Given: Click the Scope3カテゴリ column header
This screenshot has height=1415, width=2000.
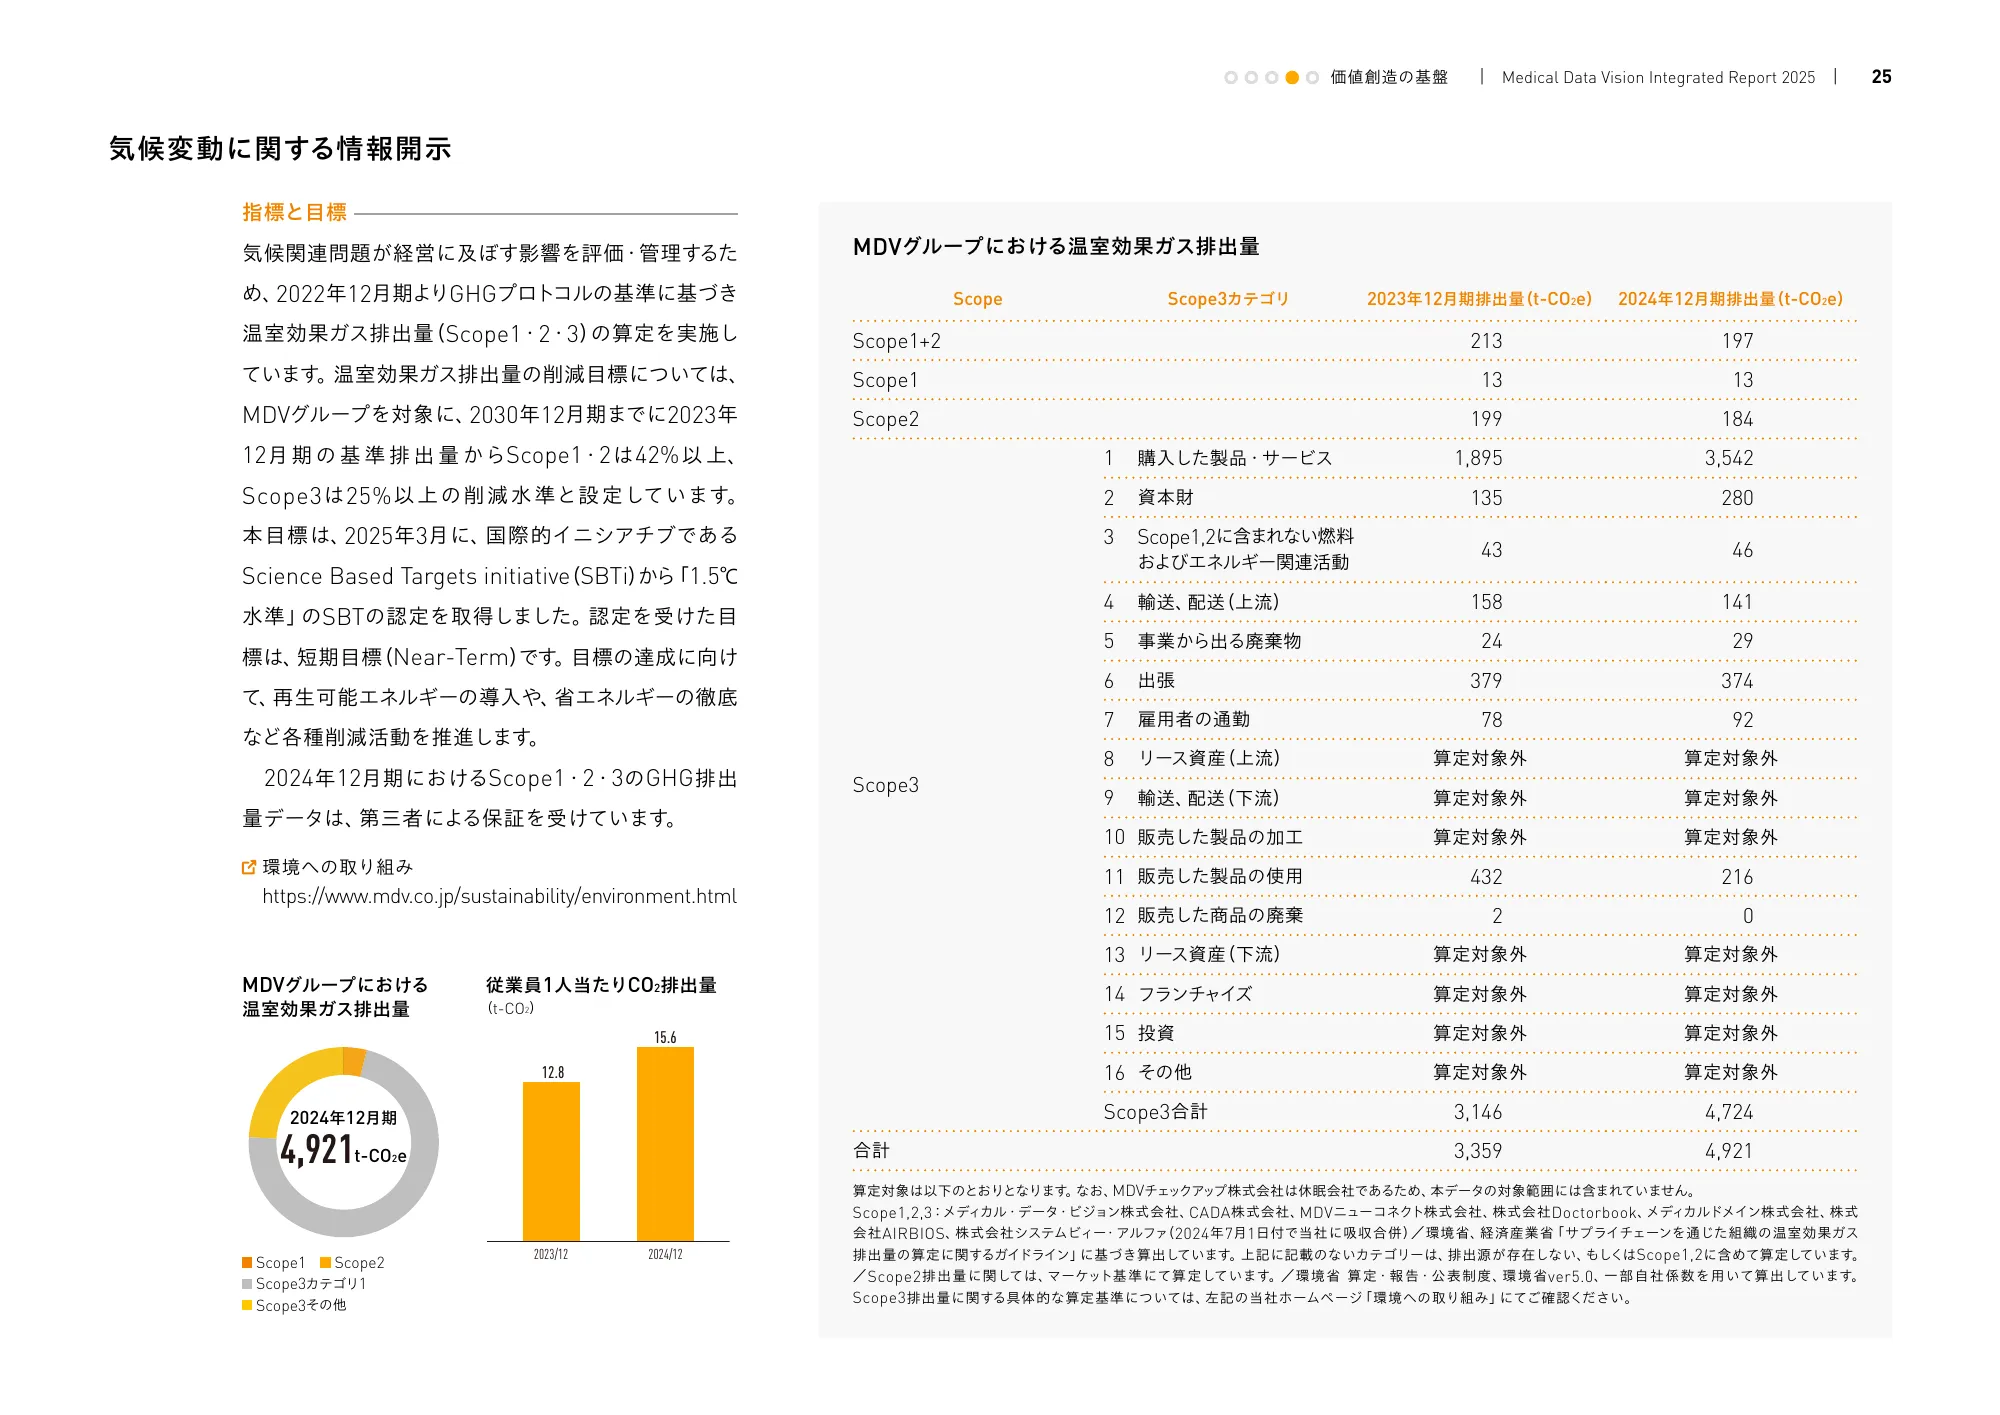Looking at the screenshot, I should pos(1228,299).
